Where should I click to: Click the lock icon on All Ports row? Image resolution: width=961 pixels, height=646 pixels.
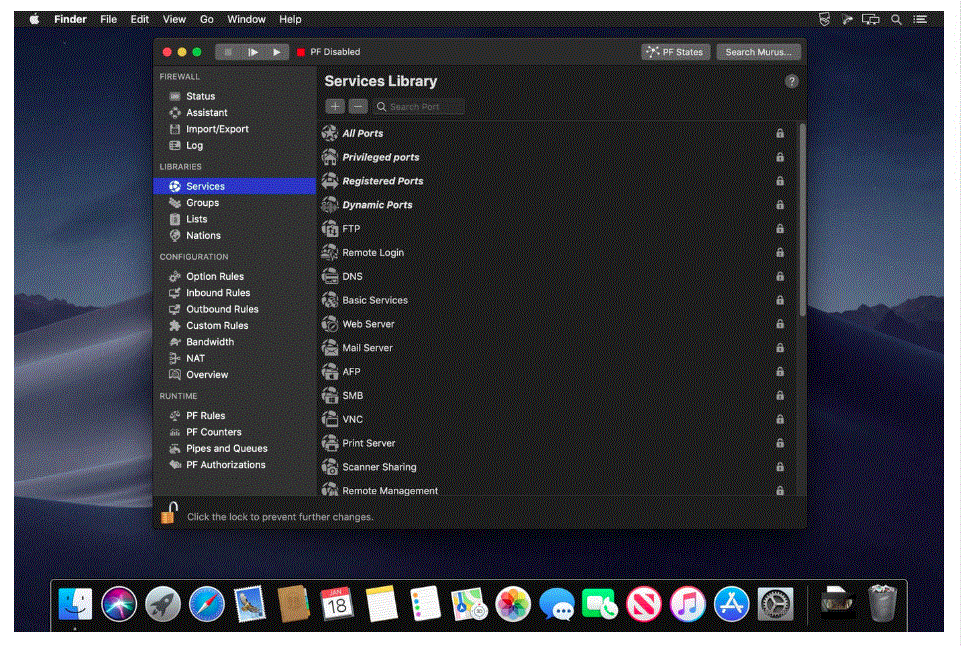[780, 133]
